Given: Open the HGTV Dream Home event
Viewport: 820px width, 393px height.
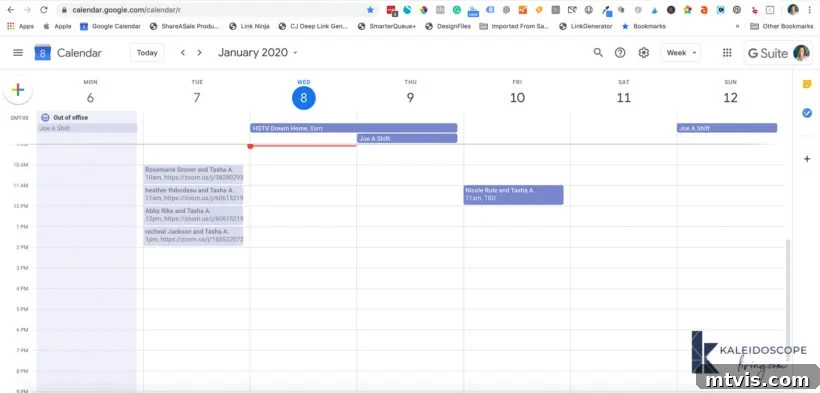Looking at the screenshot, I should [354, 128].
